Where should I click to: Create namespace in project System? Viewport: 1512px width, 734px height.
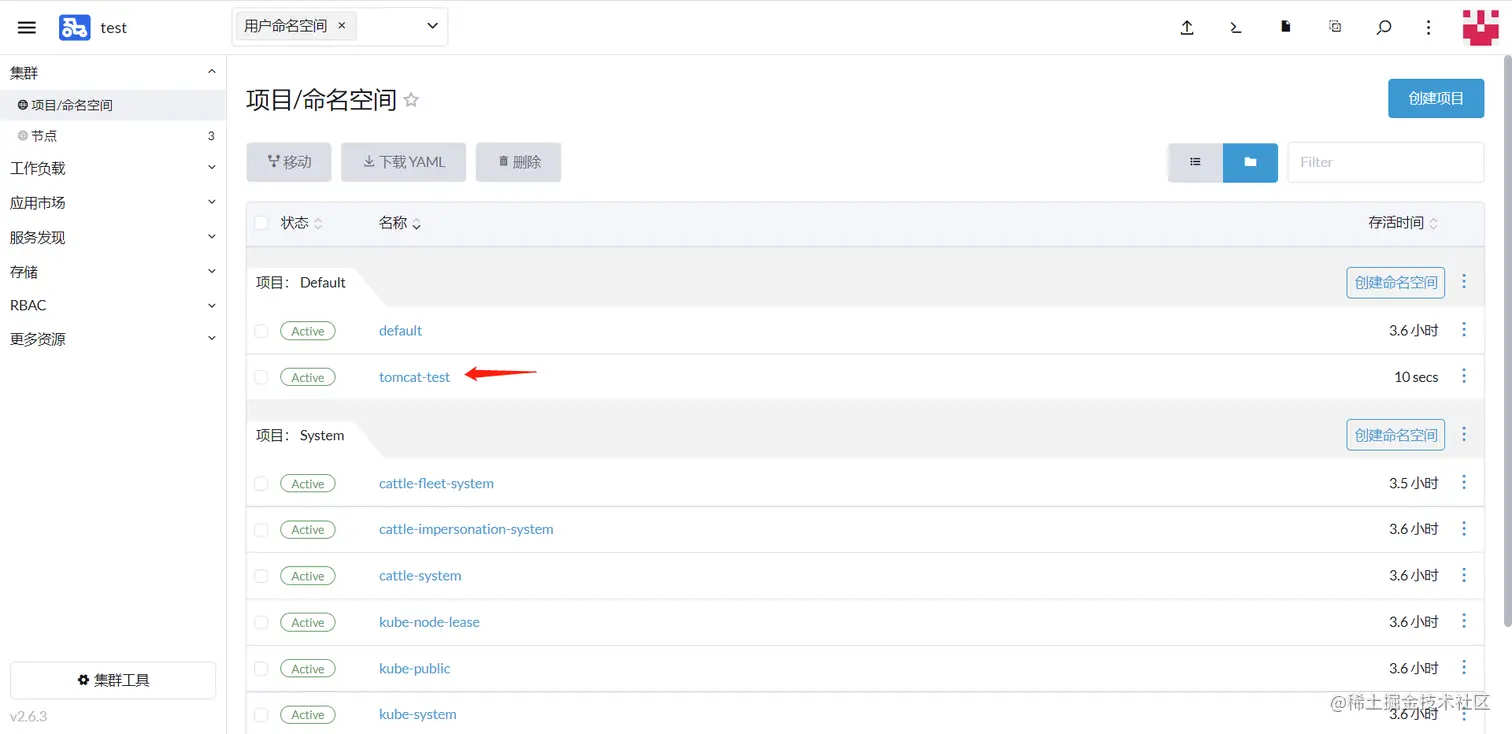pos(1396,434)
